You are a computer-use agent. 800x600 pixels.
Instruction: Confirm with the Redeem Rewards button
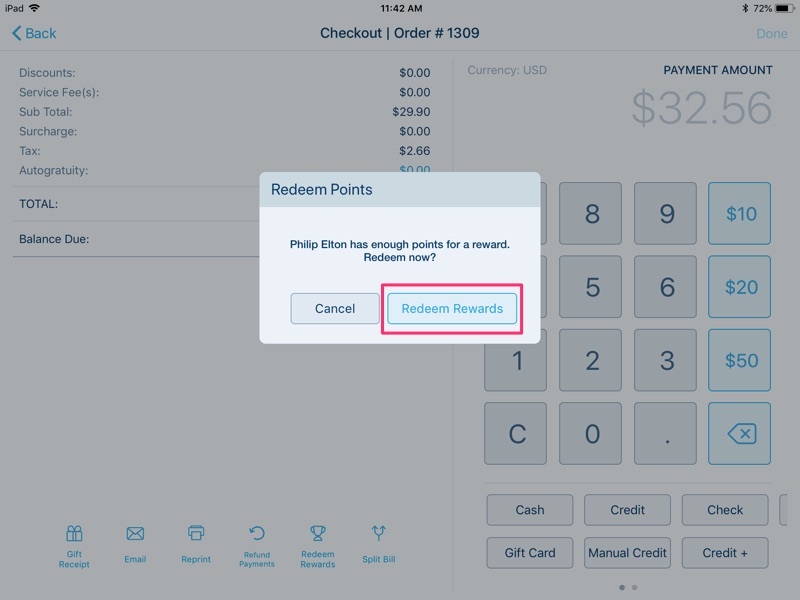click(451, 308)
